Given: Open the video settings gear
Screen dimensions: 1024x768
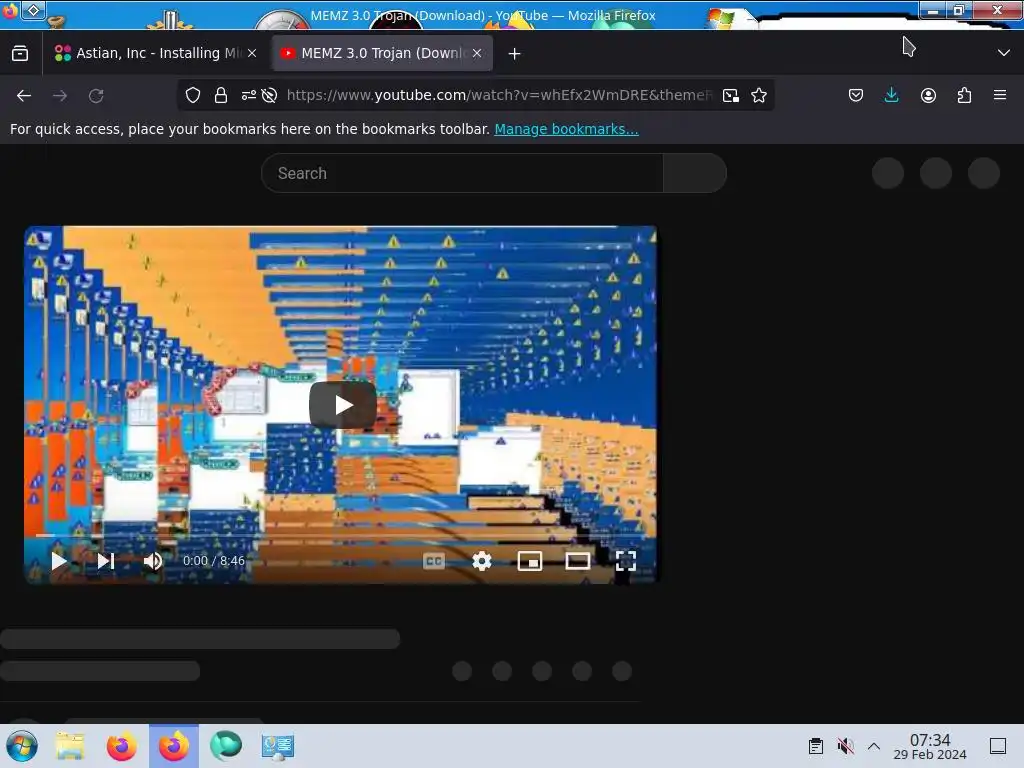Looking at the screenshot, I should pos(482,561).
